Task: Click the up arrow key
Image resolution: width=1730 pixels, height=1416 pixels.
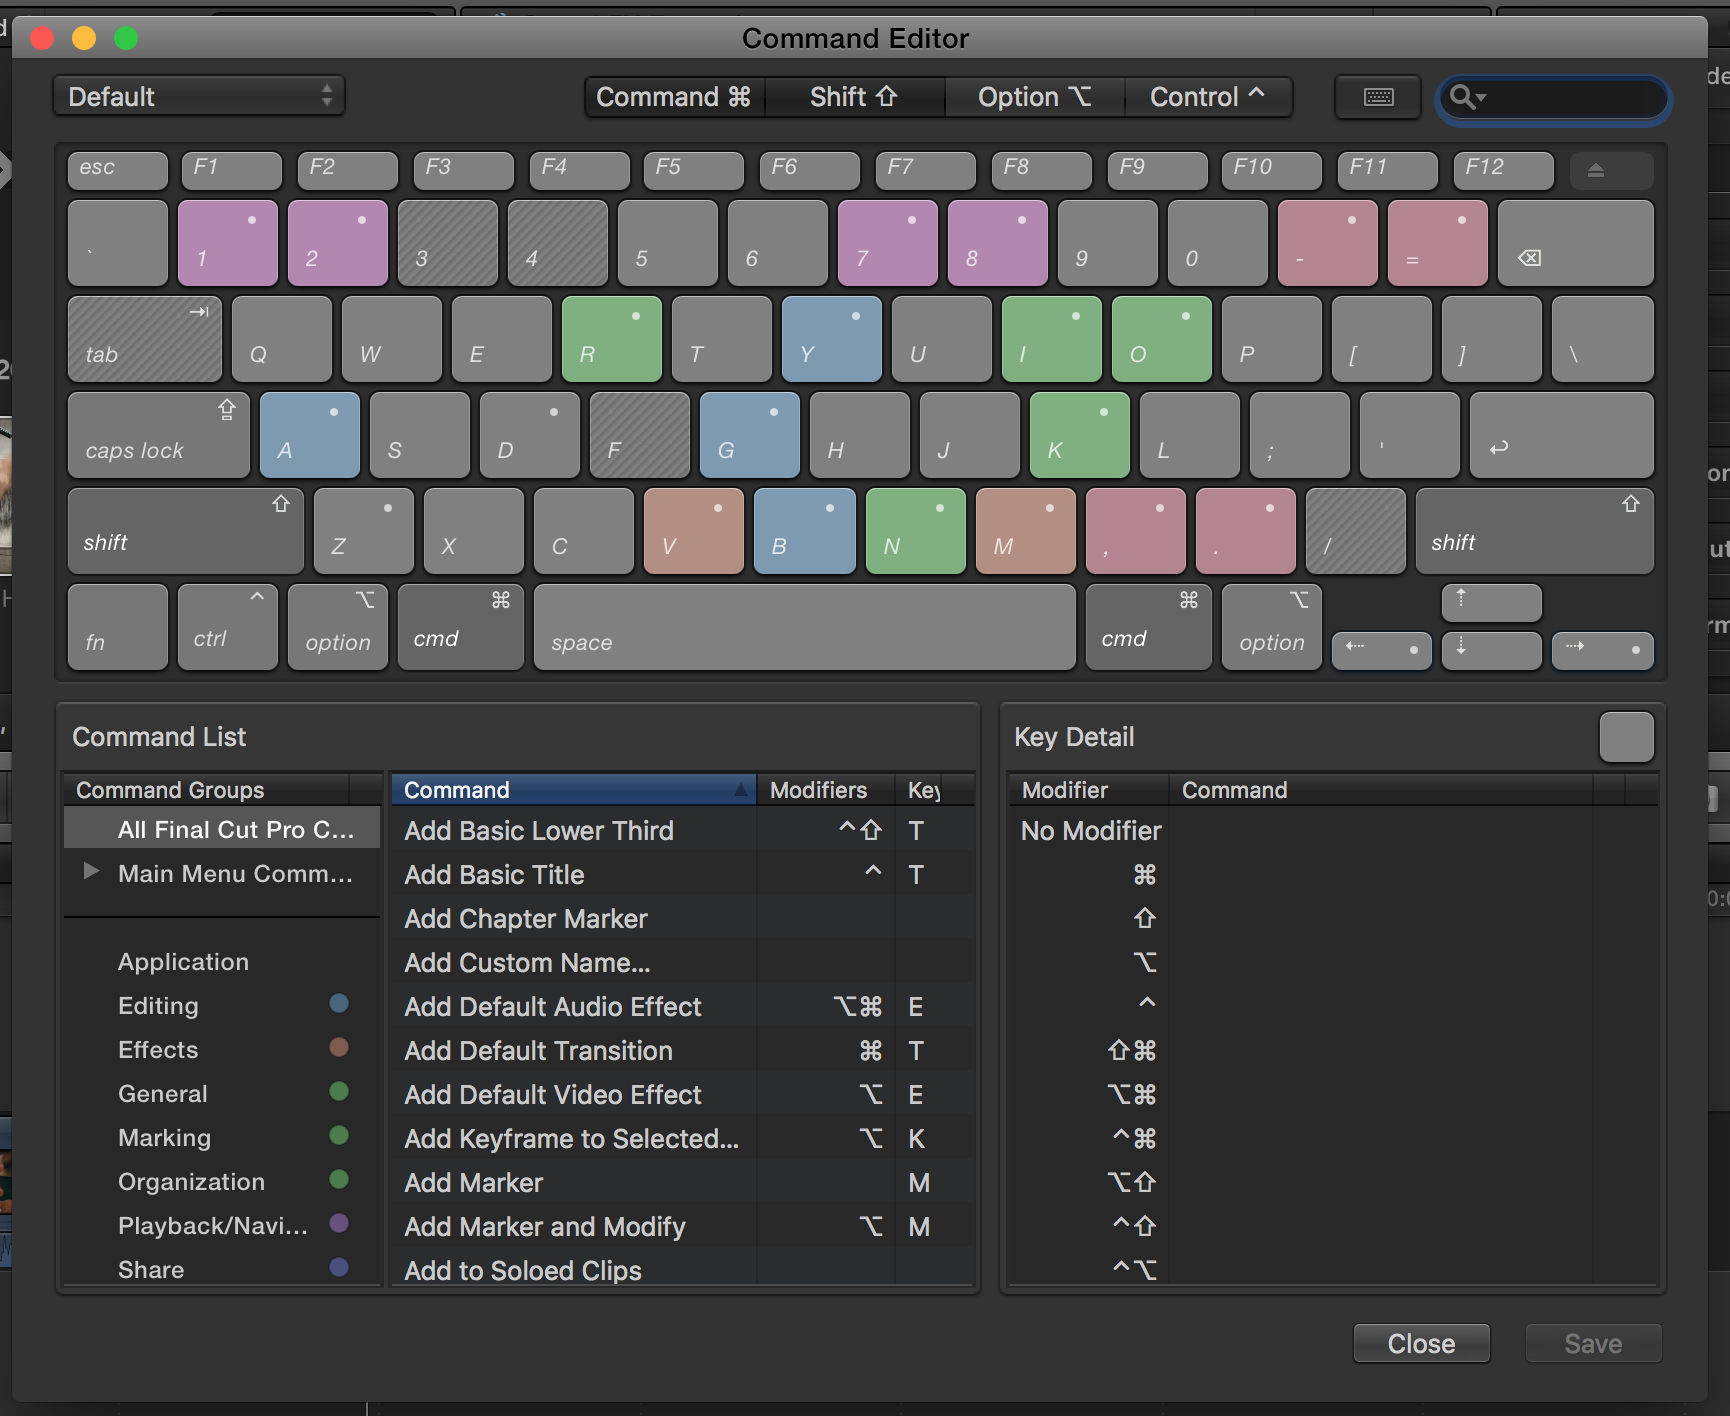Action: 1491,603
